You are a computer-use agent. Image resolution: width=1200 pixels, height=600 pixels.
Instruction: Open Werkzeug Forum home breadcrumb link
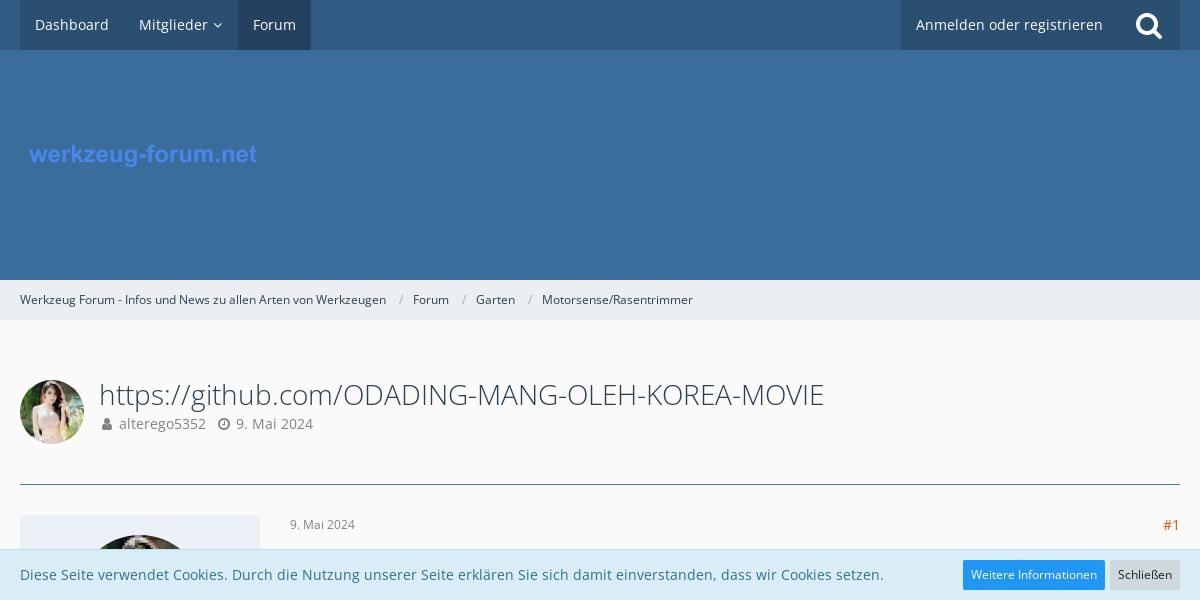(x=203, y=300)
